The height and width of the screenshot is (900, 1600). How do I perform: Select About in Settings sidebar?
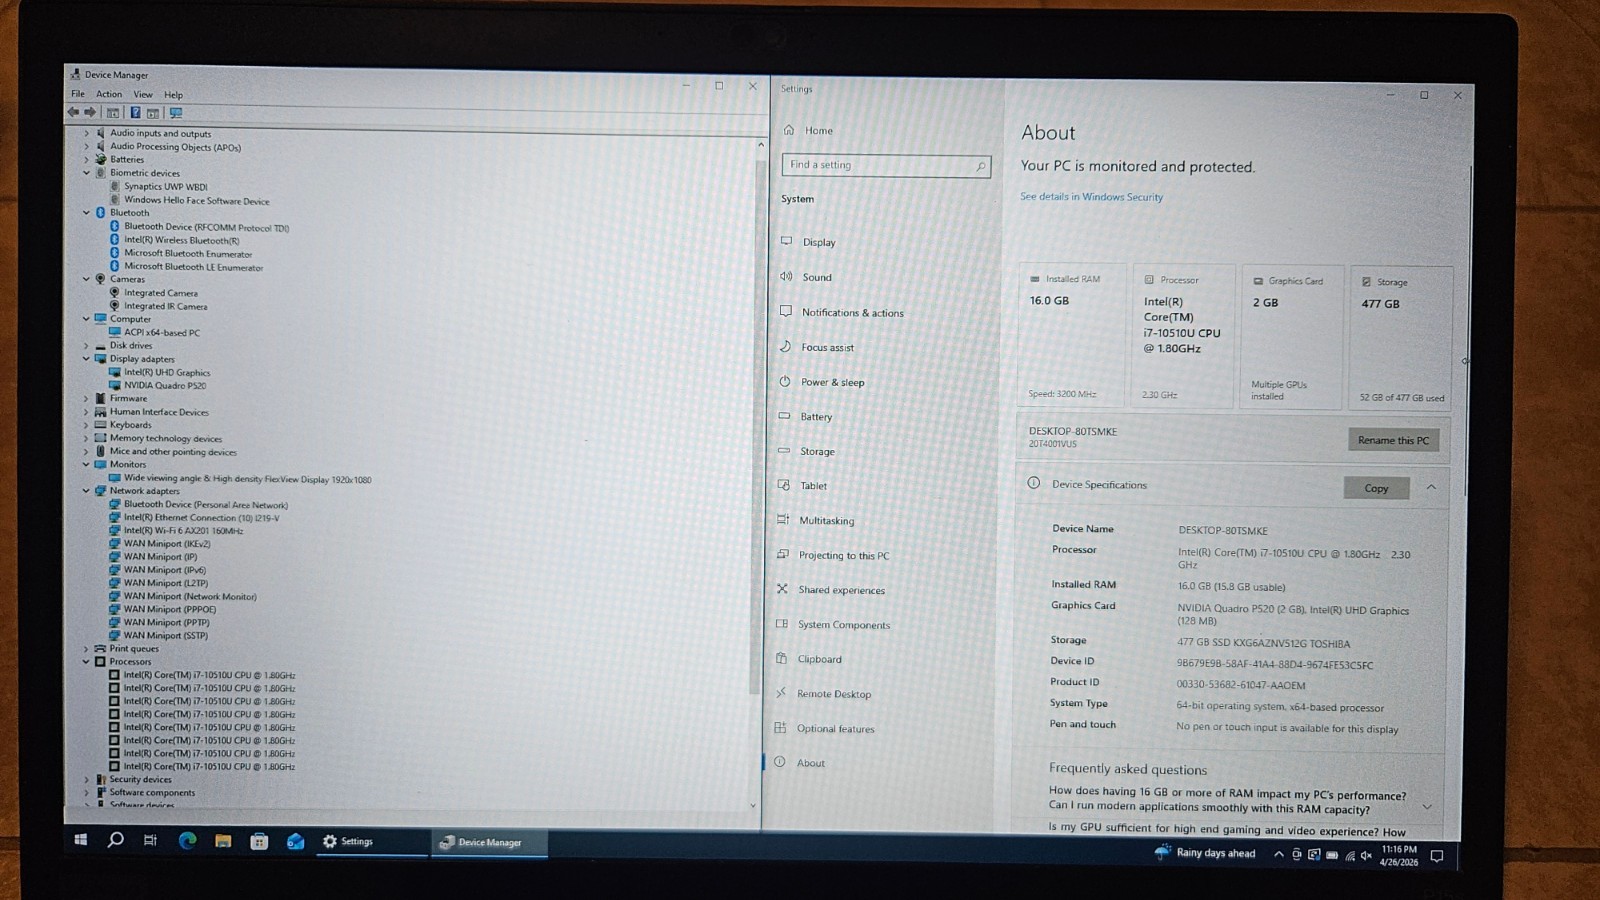tap(811, 763)
